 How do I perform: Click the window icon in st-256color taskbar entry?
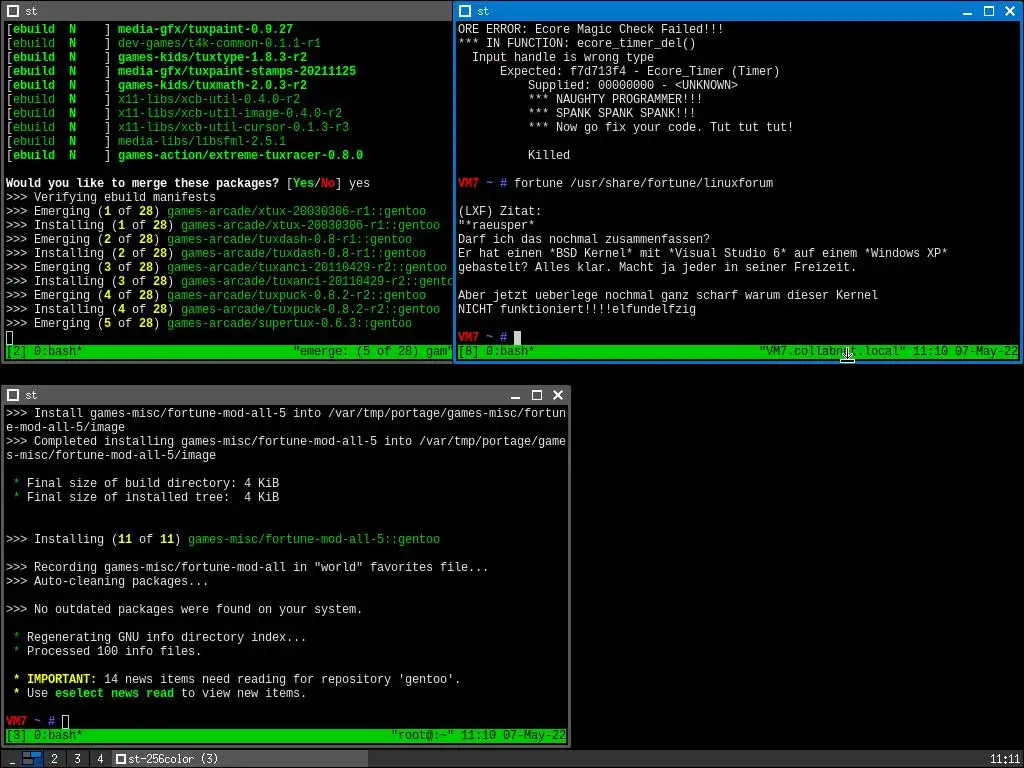click(121, 759)
